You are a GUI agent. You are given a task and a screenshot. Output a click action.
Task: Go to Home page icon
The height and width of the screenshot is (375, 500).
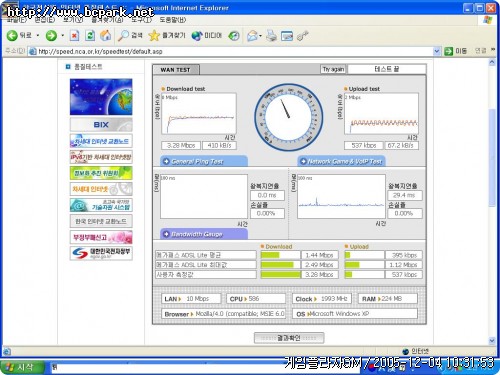click(x=106, y=35)
